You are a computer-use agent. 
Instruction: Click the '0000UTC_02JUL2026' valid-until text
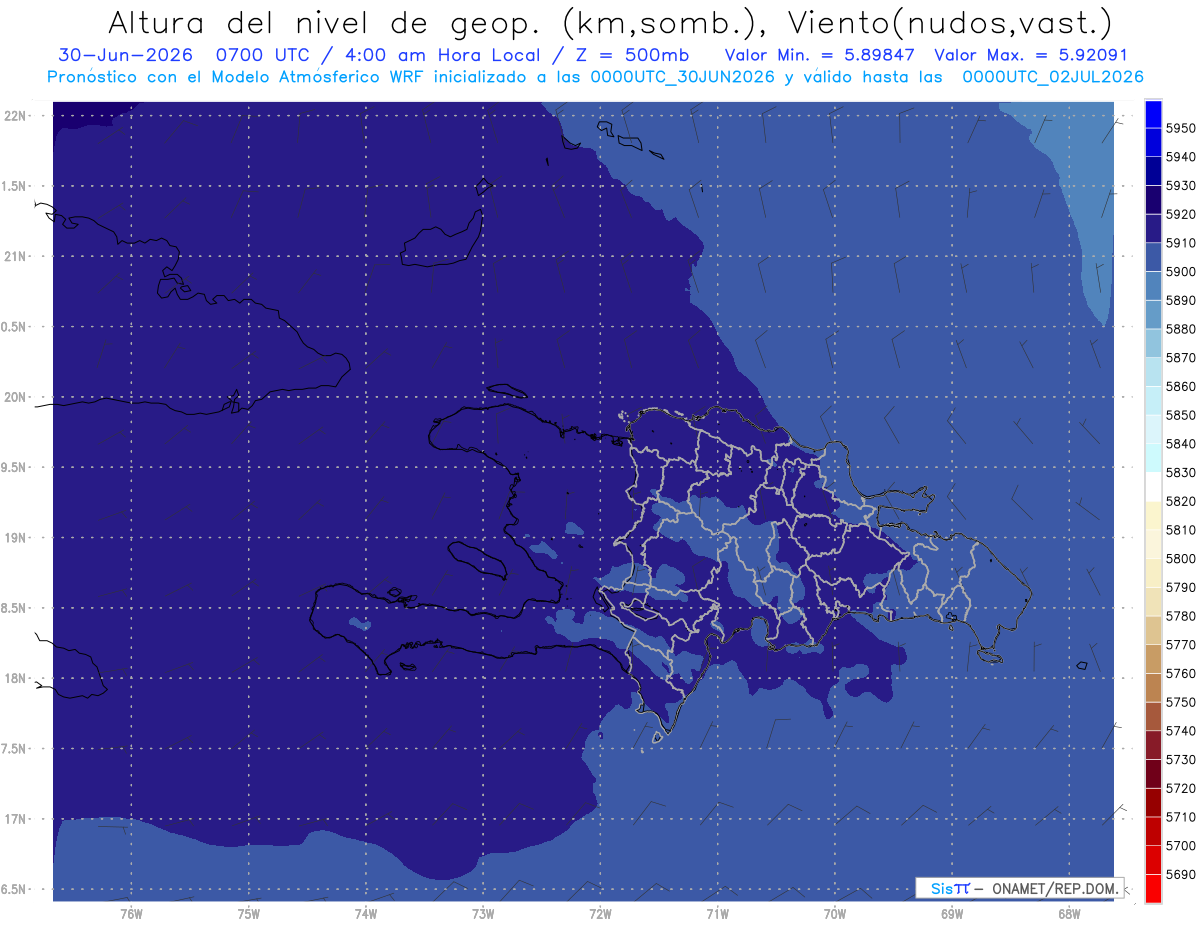coord(1053,76)
